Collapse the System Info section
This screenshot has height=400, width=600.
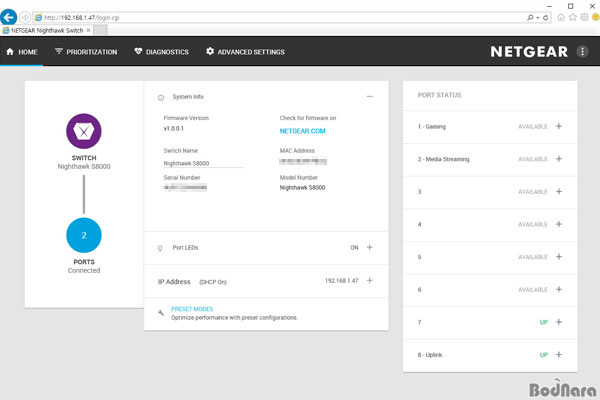[x=369, y=96]
